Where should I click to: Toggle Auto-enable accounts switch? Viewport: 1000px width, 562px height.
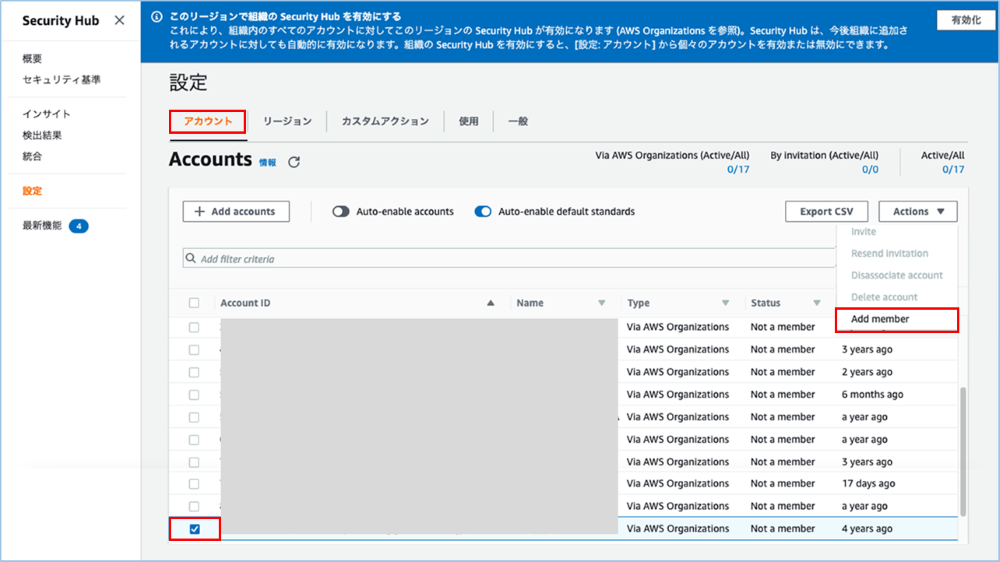coord(341,212)
